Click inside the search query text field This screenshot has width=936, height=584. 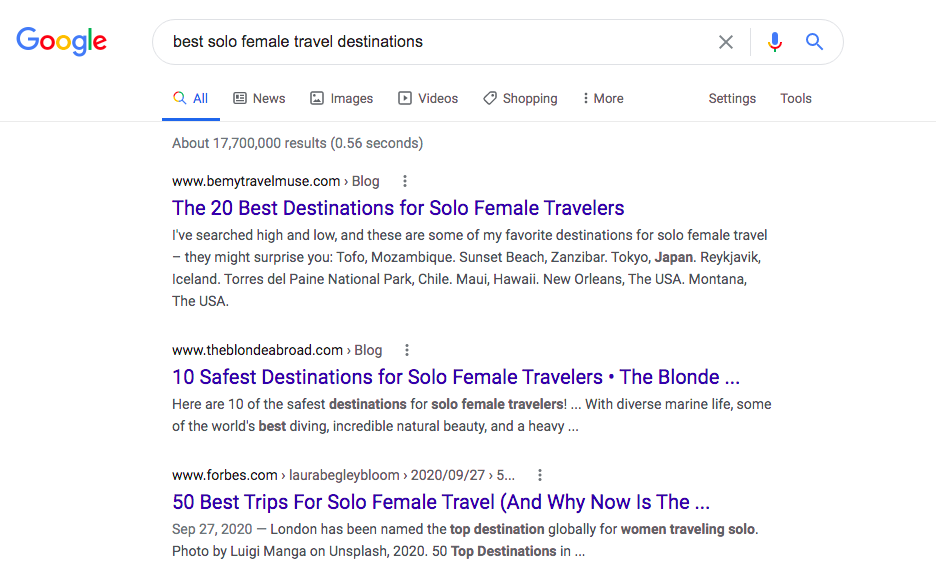click(x=436, y=42)
